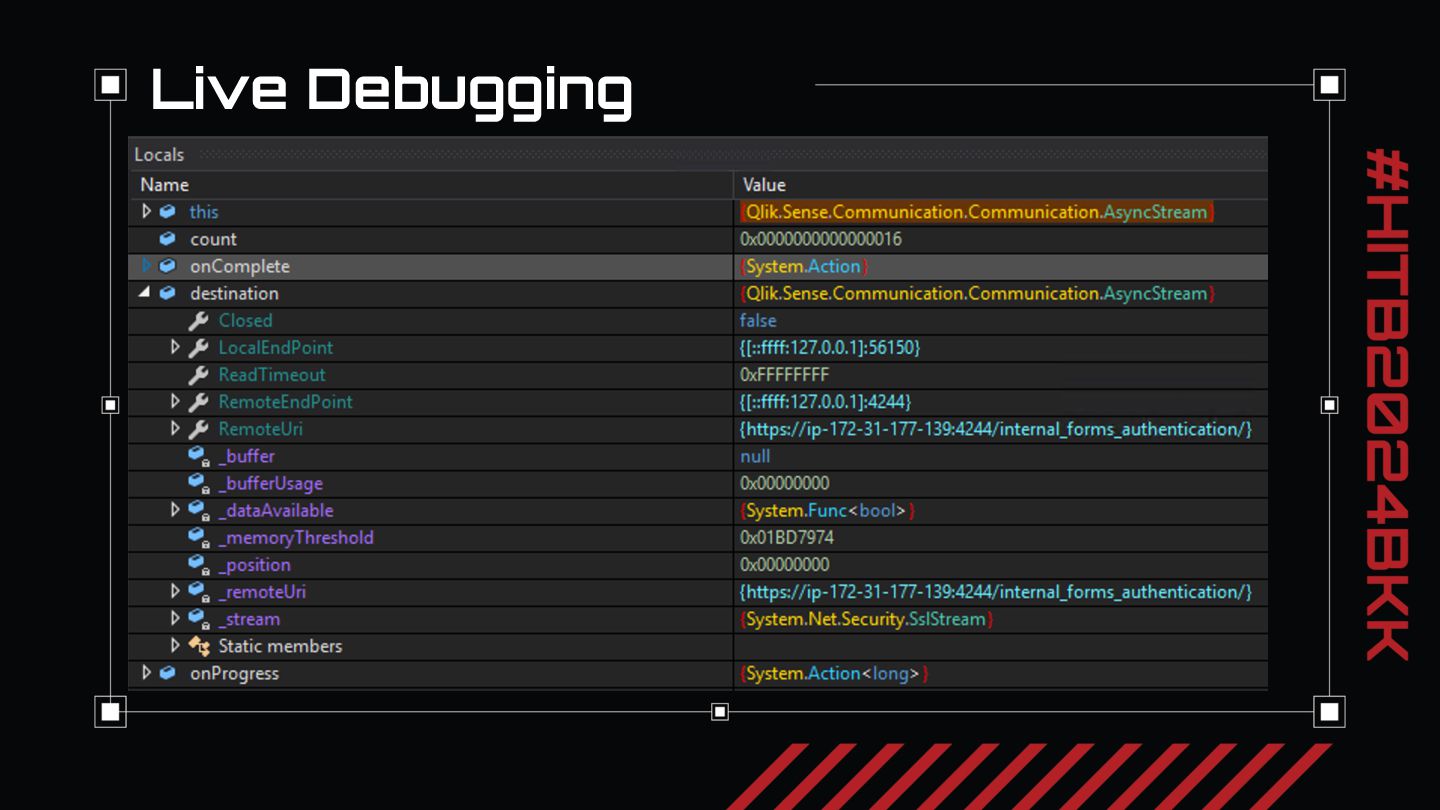Click the locked field icon beside _position
Image resolution: width=1440 pixels, height=810 pixels.
click(198, 564)
